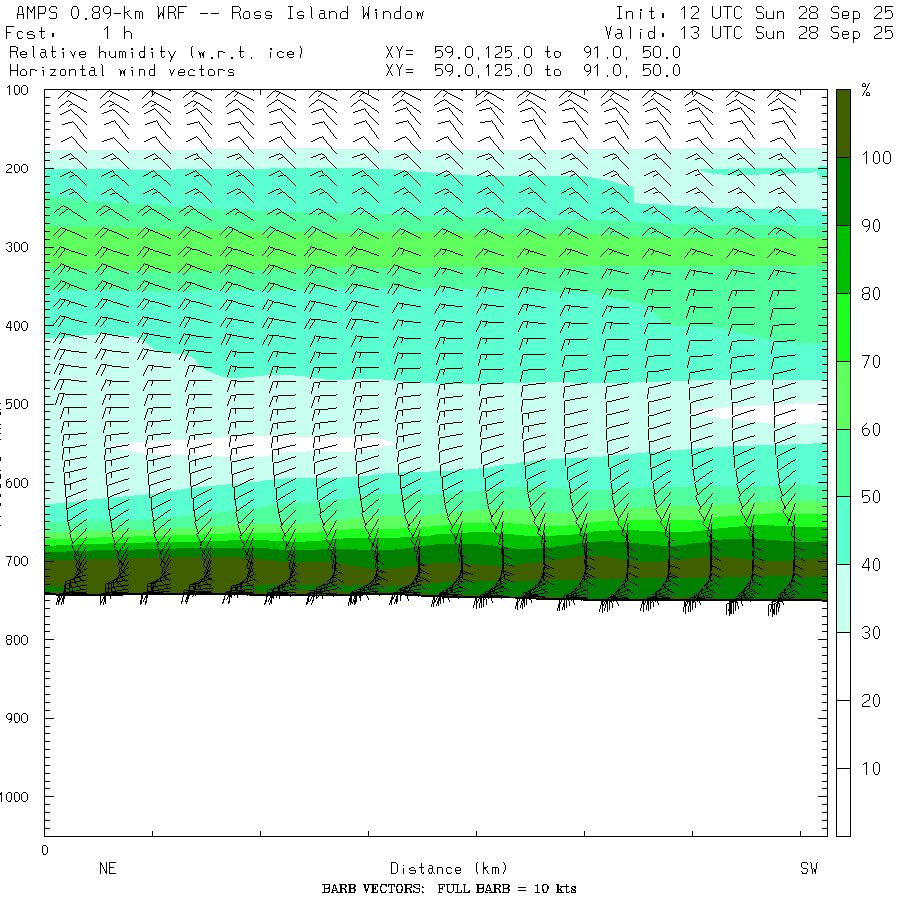Click the "Distance (km)" axis title

449,868
